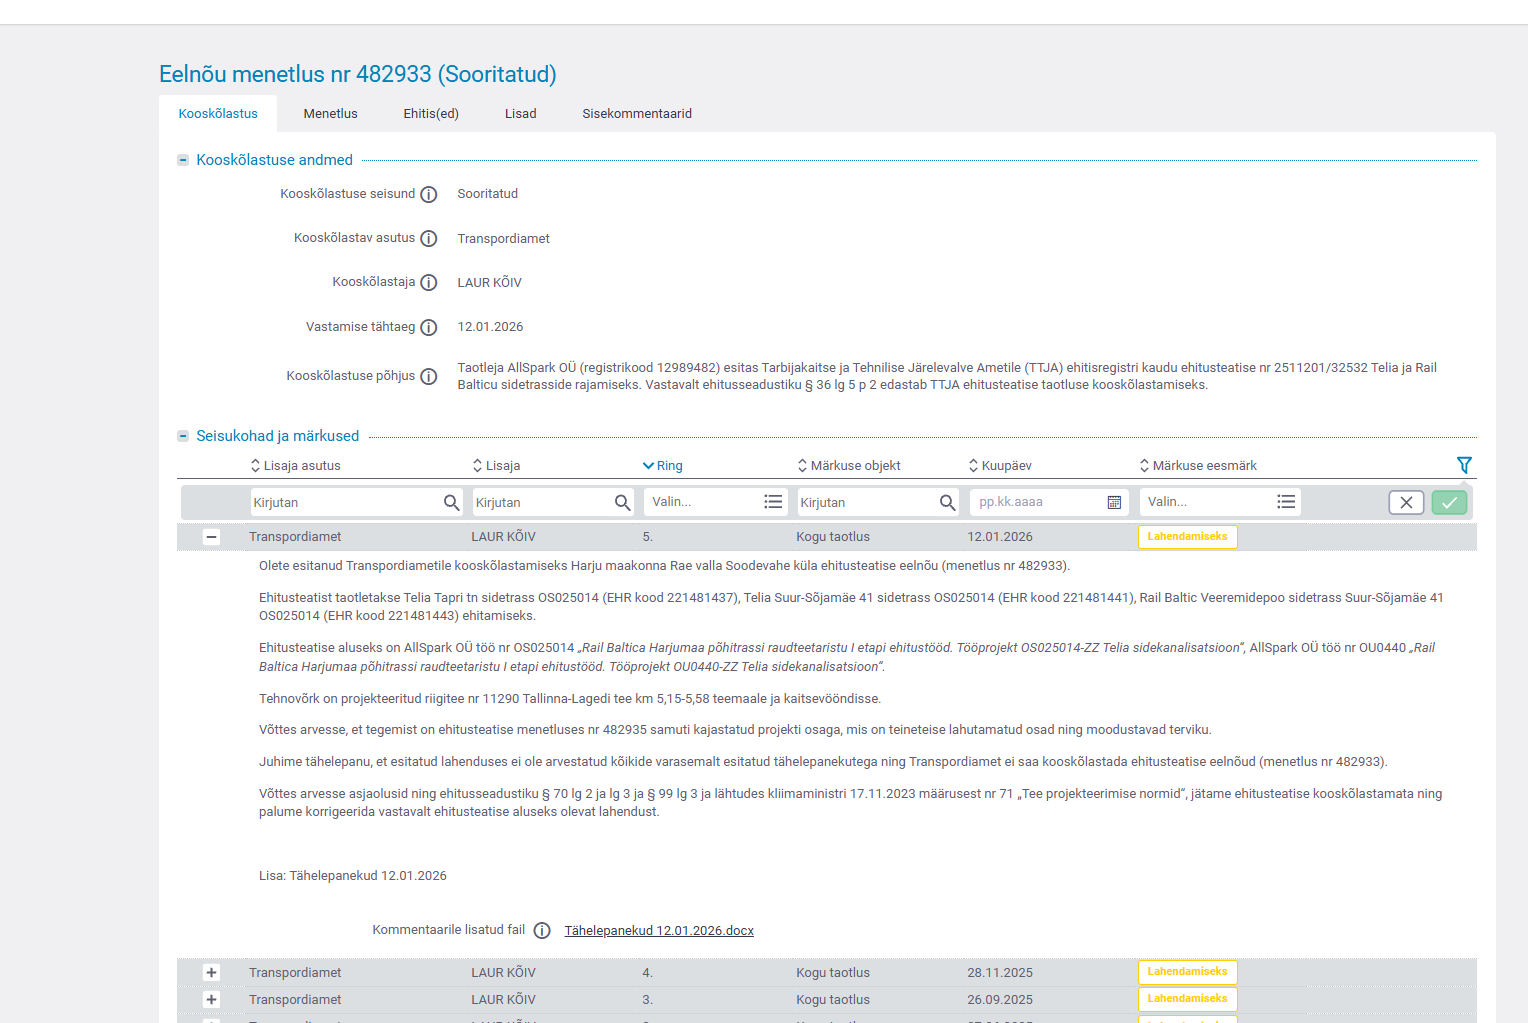Click info icon next to Kommentaarile lisatud fail
Viewport: 1528px width, 1023px height.
point(542,931)
